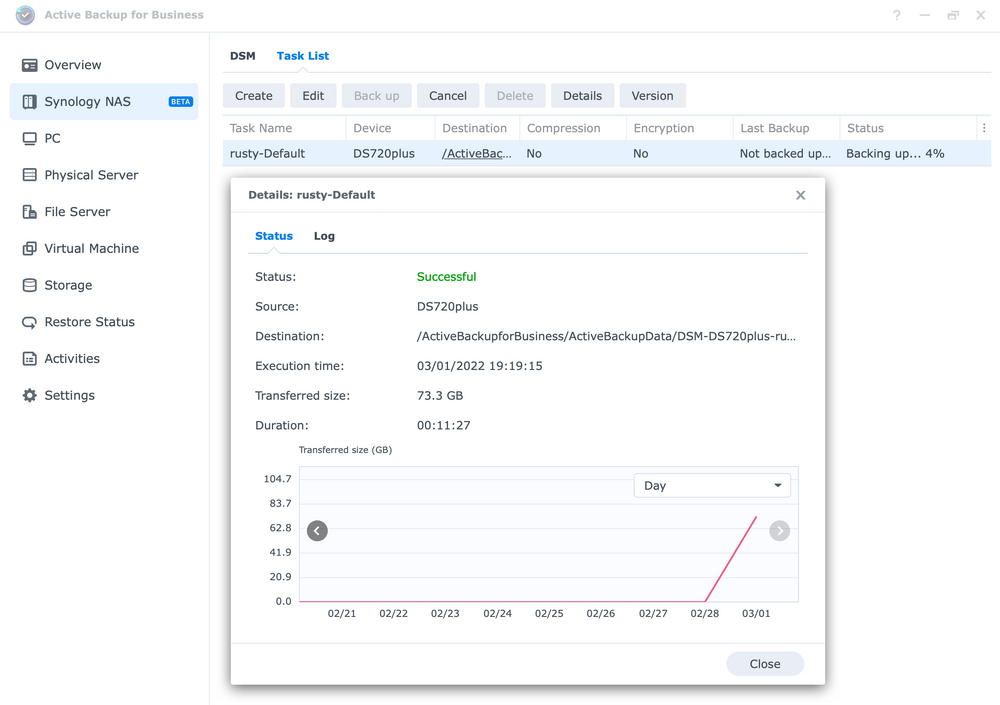1000x705 pixels.
Task: Sort by Last Backup column header
Action: click(x=786, y=128)
